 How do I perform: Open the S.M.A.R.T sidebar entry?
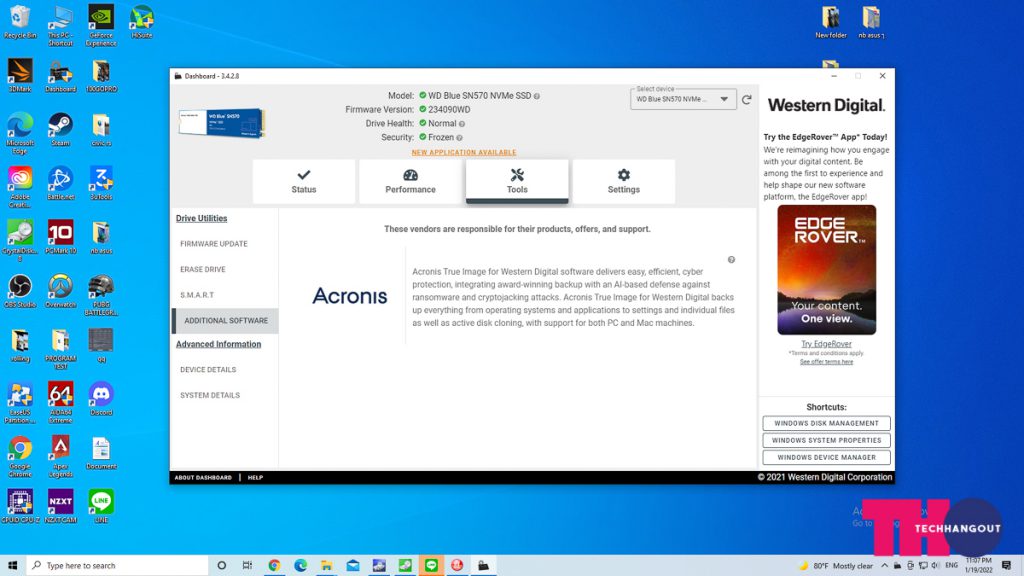[197, 295]
